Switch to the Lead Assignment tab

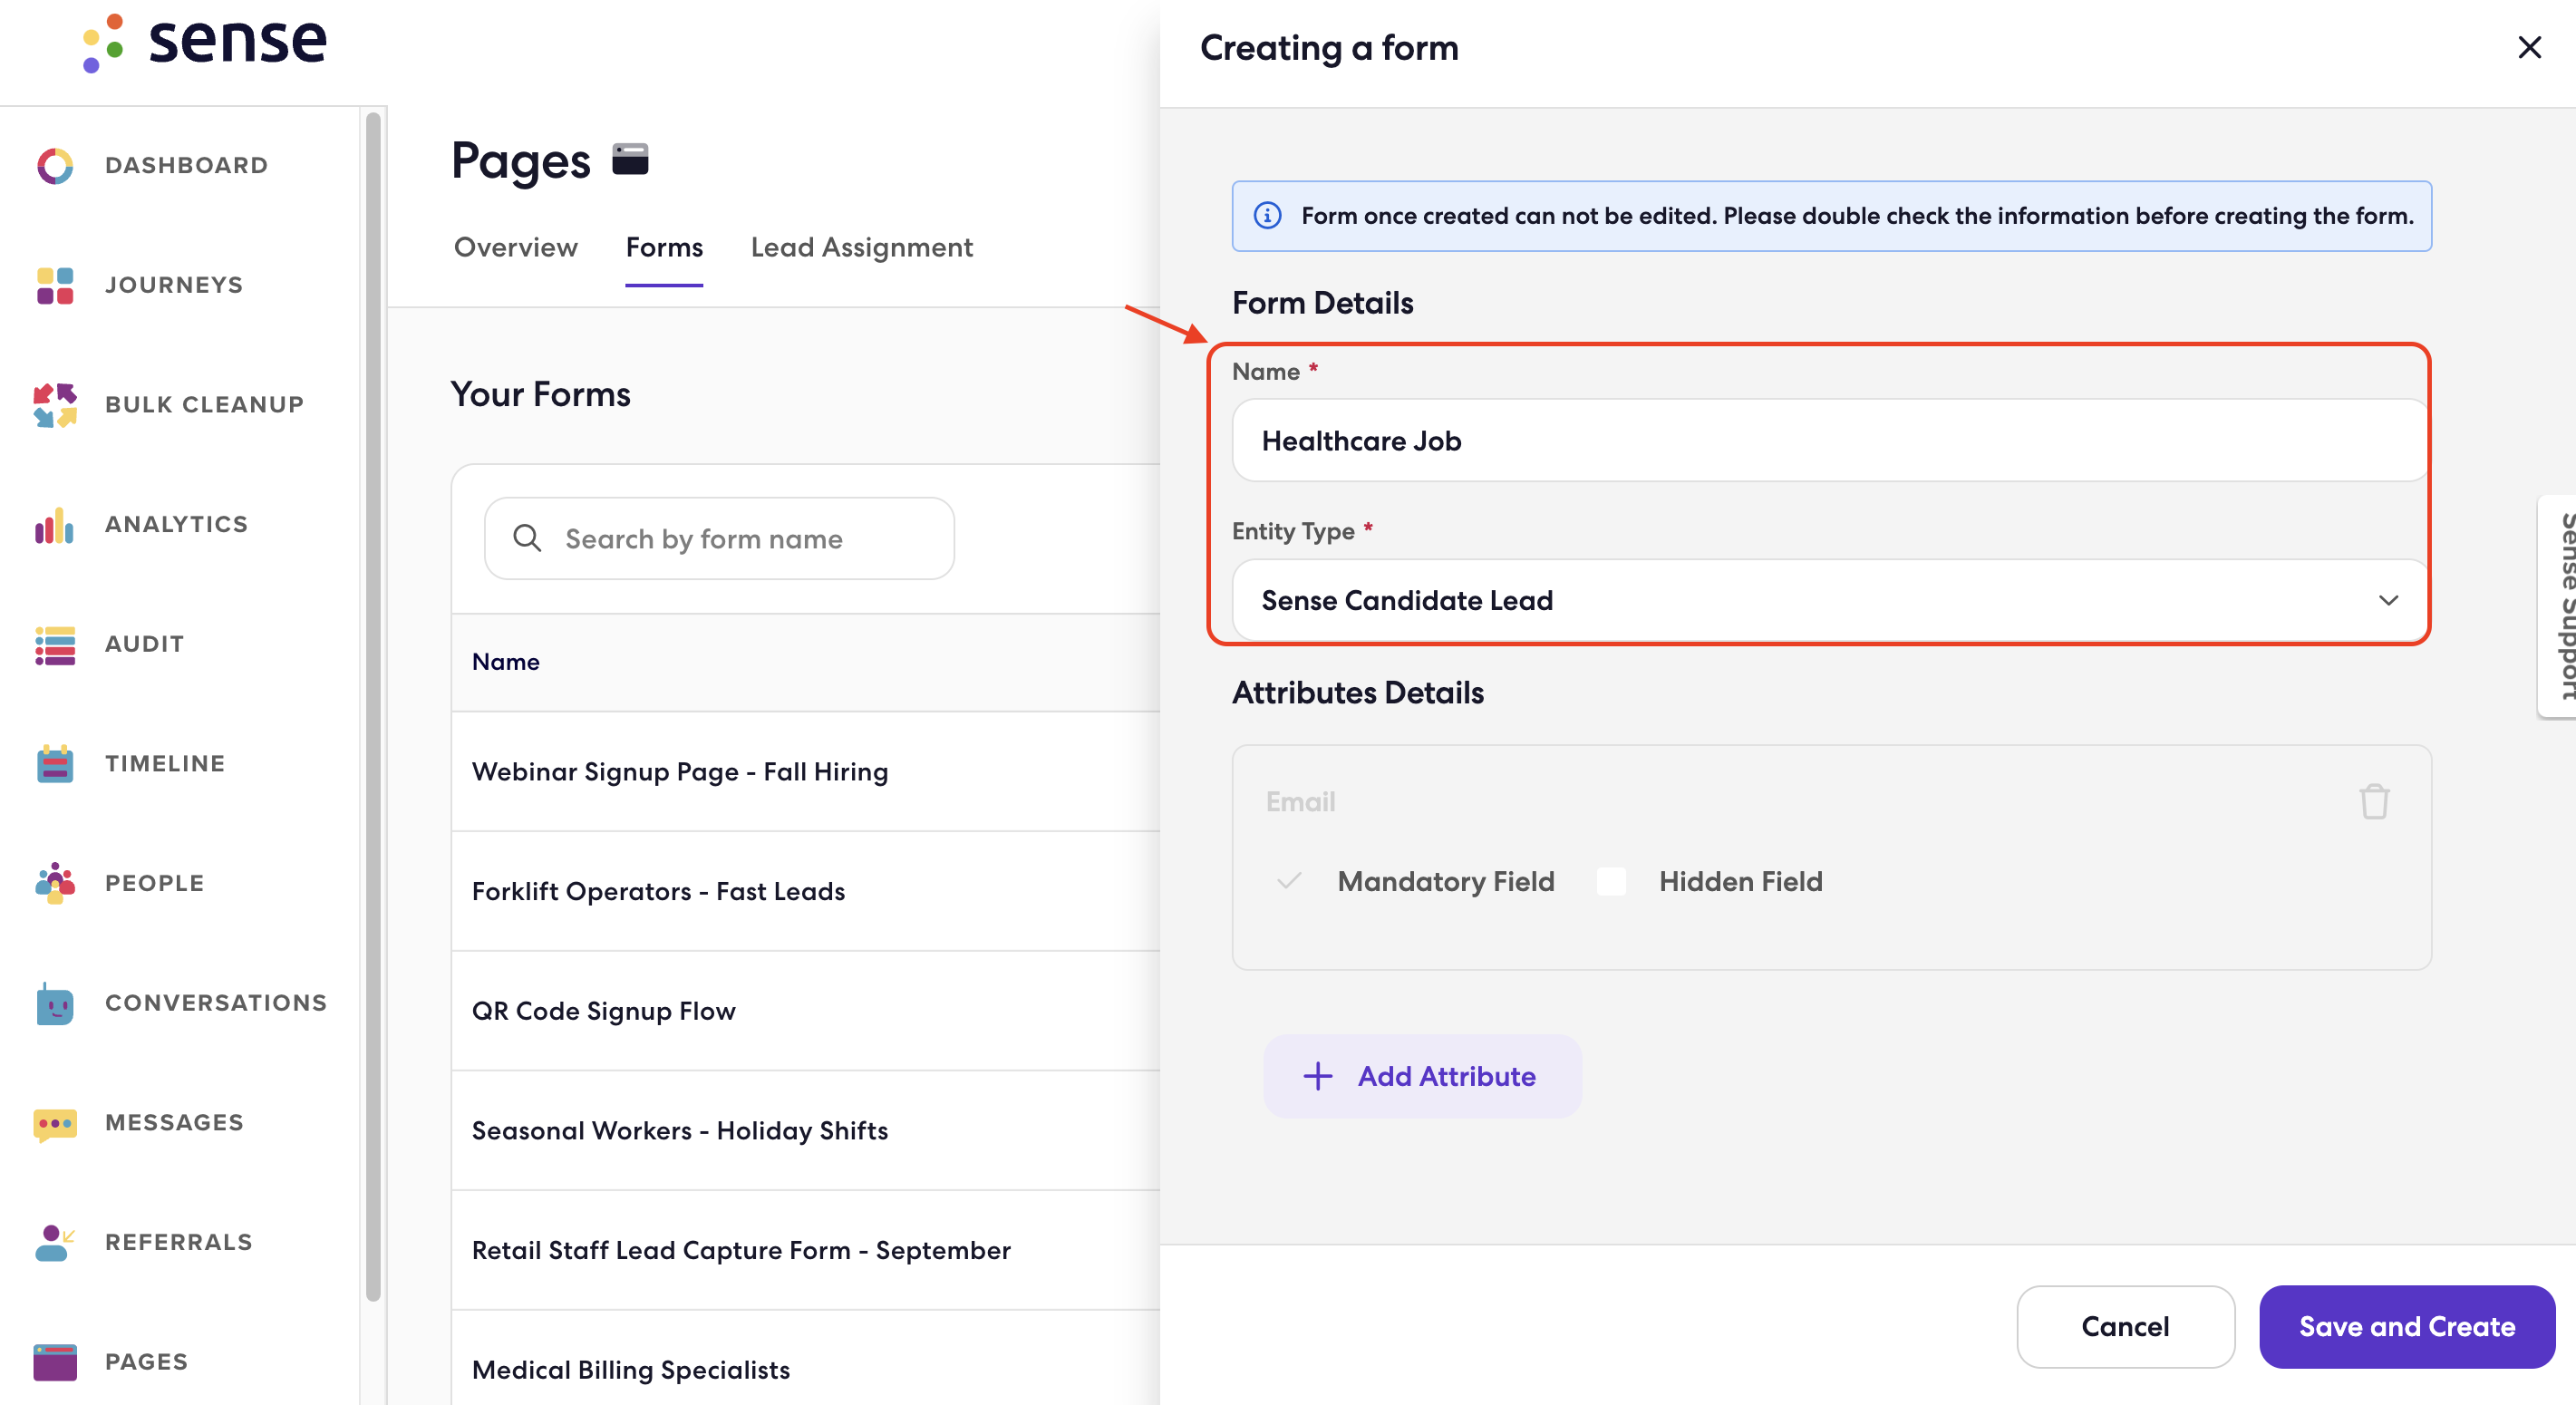(x=861, y=247)
